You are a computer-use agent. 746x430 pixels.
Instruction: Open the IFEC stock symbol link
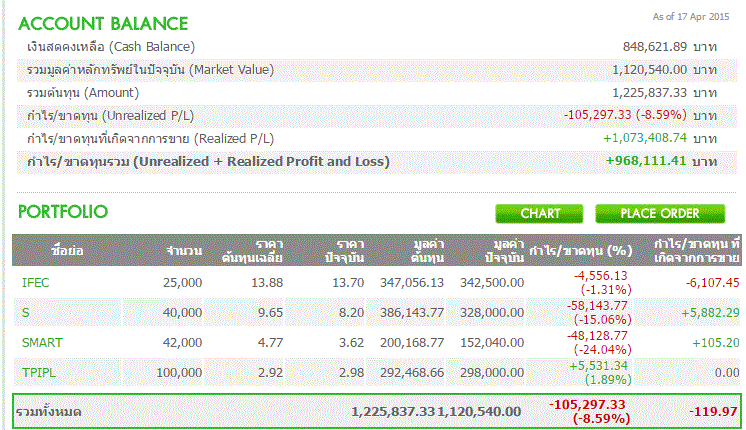coord(35,283)
